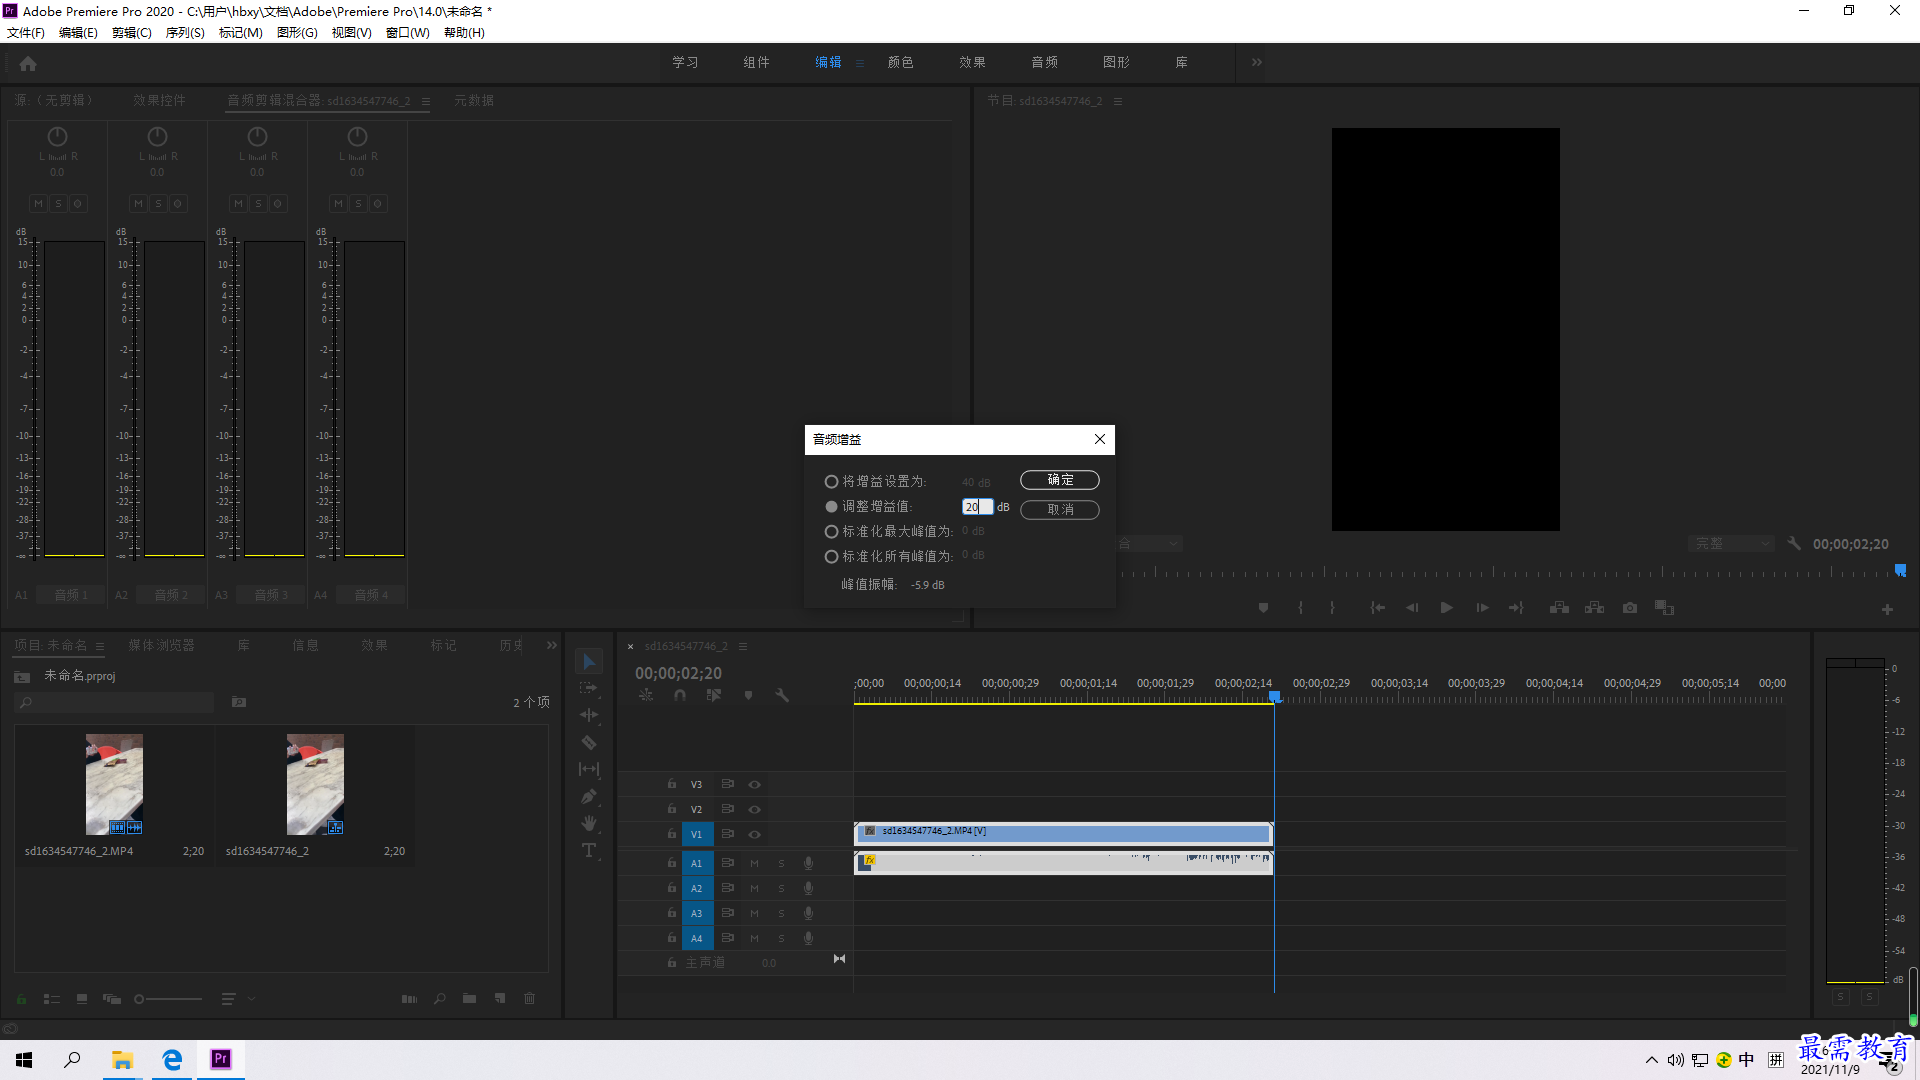Create new bin in project panel
This screenshot has height=1080, width=1920.
point(469,998)
